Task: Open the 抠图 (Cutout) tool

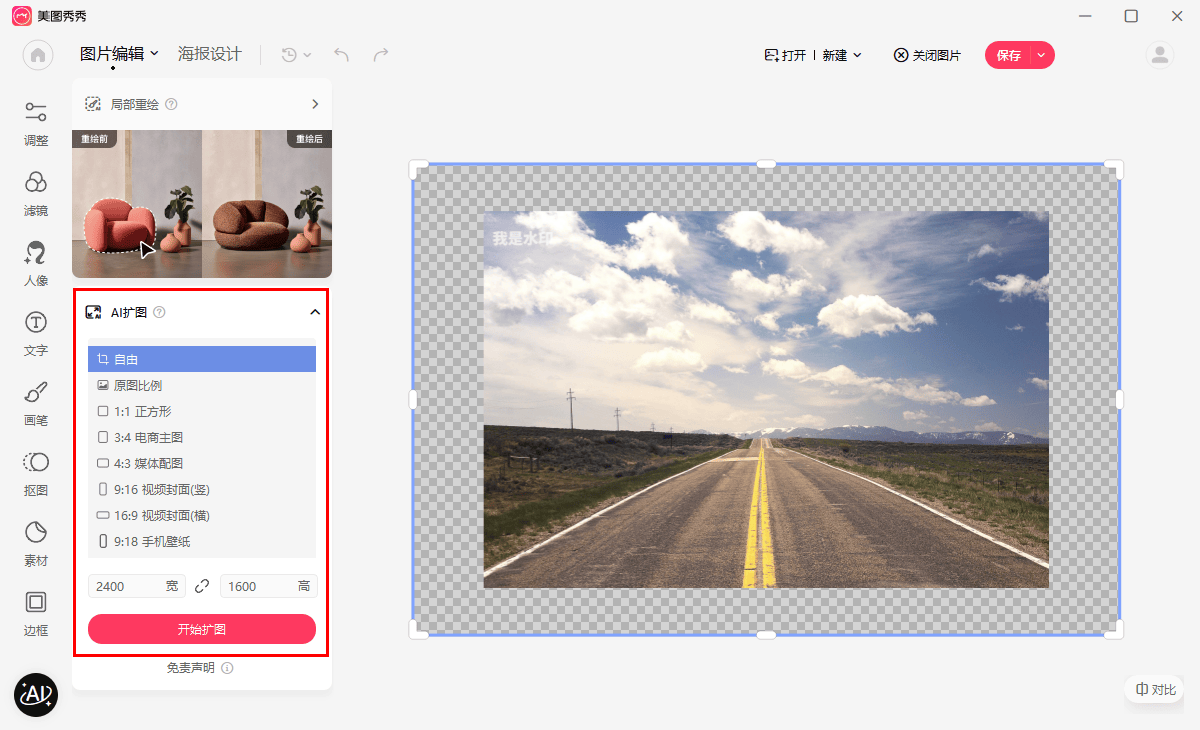Action: tap(36, 473)
